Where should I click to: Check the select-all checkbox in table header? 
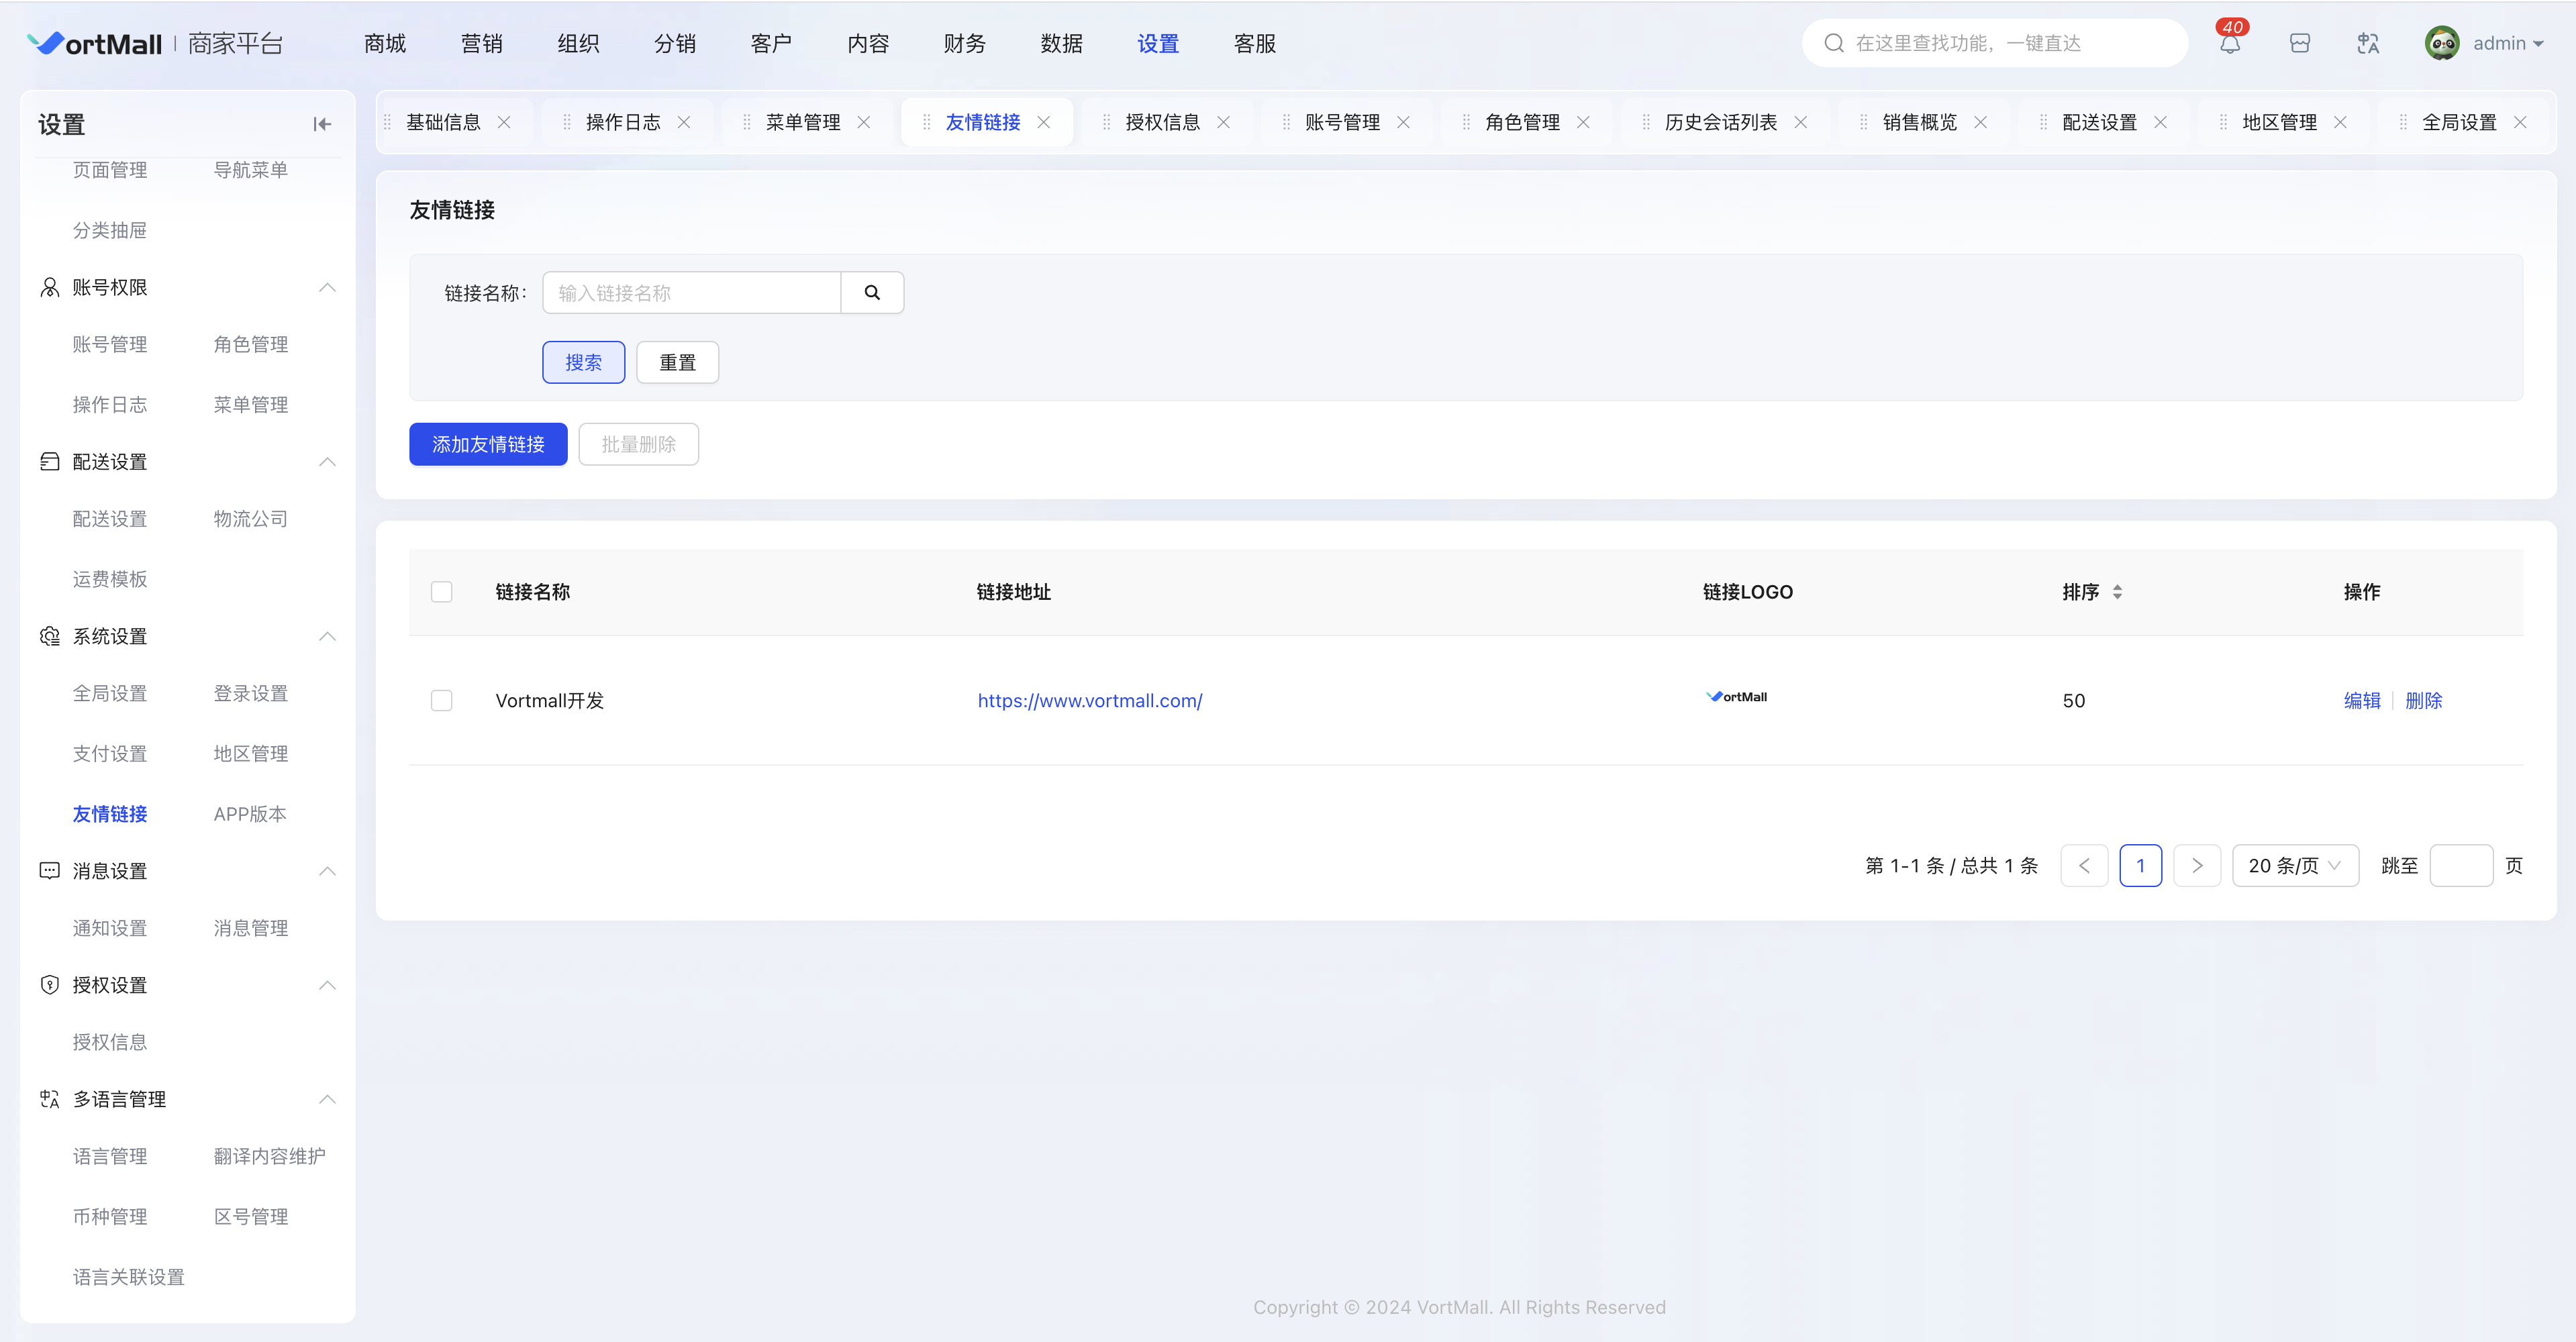tap(441, 592)
